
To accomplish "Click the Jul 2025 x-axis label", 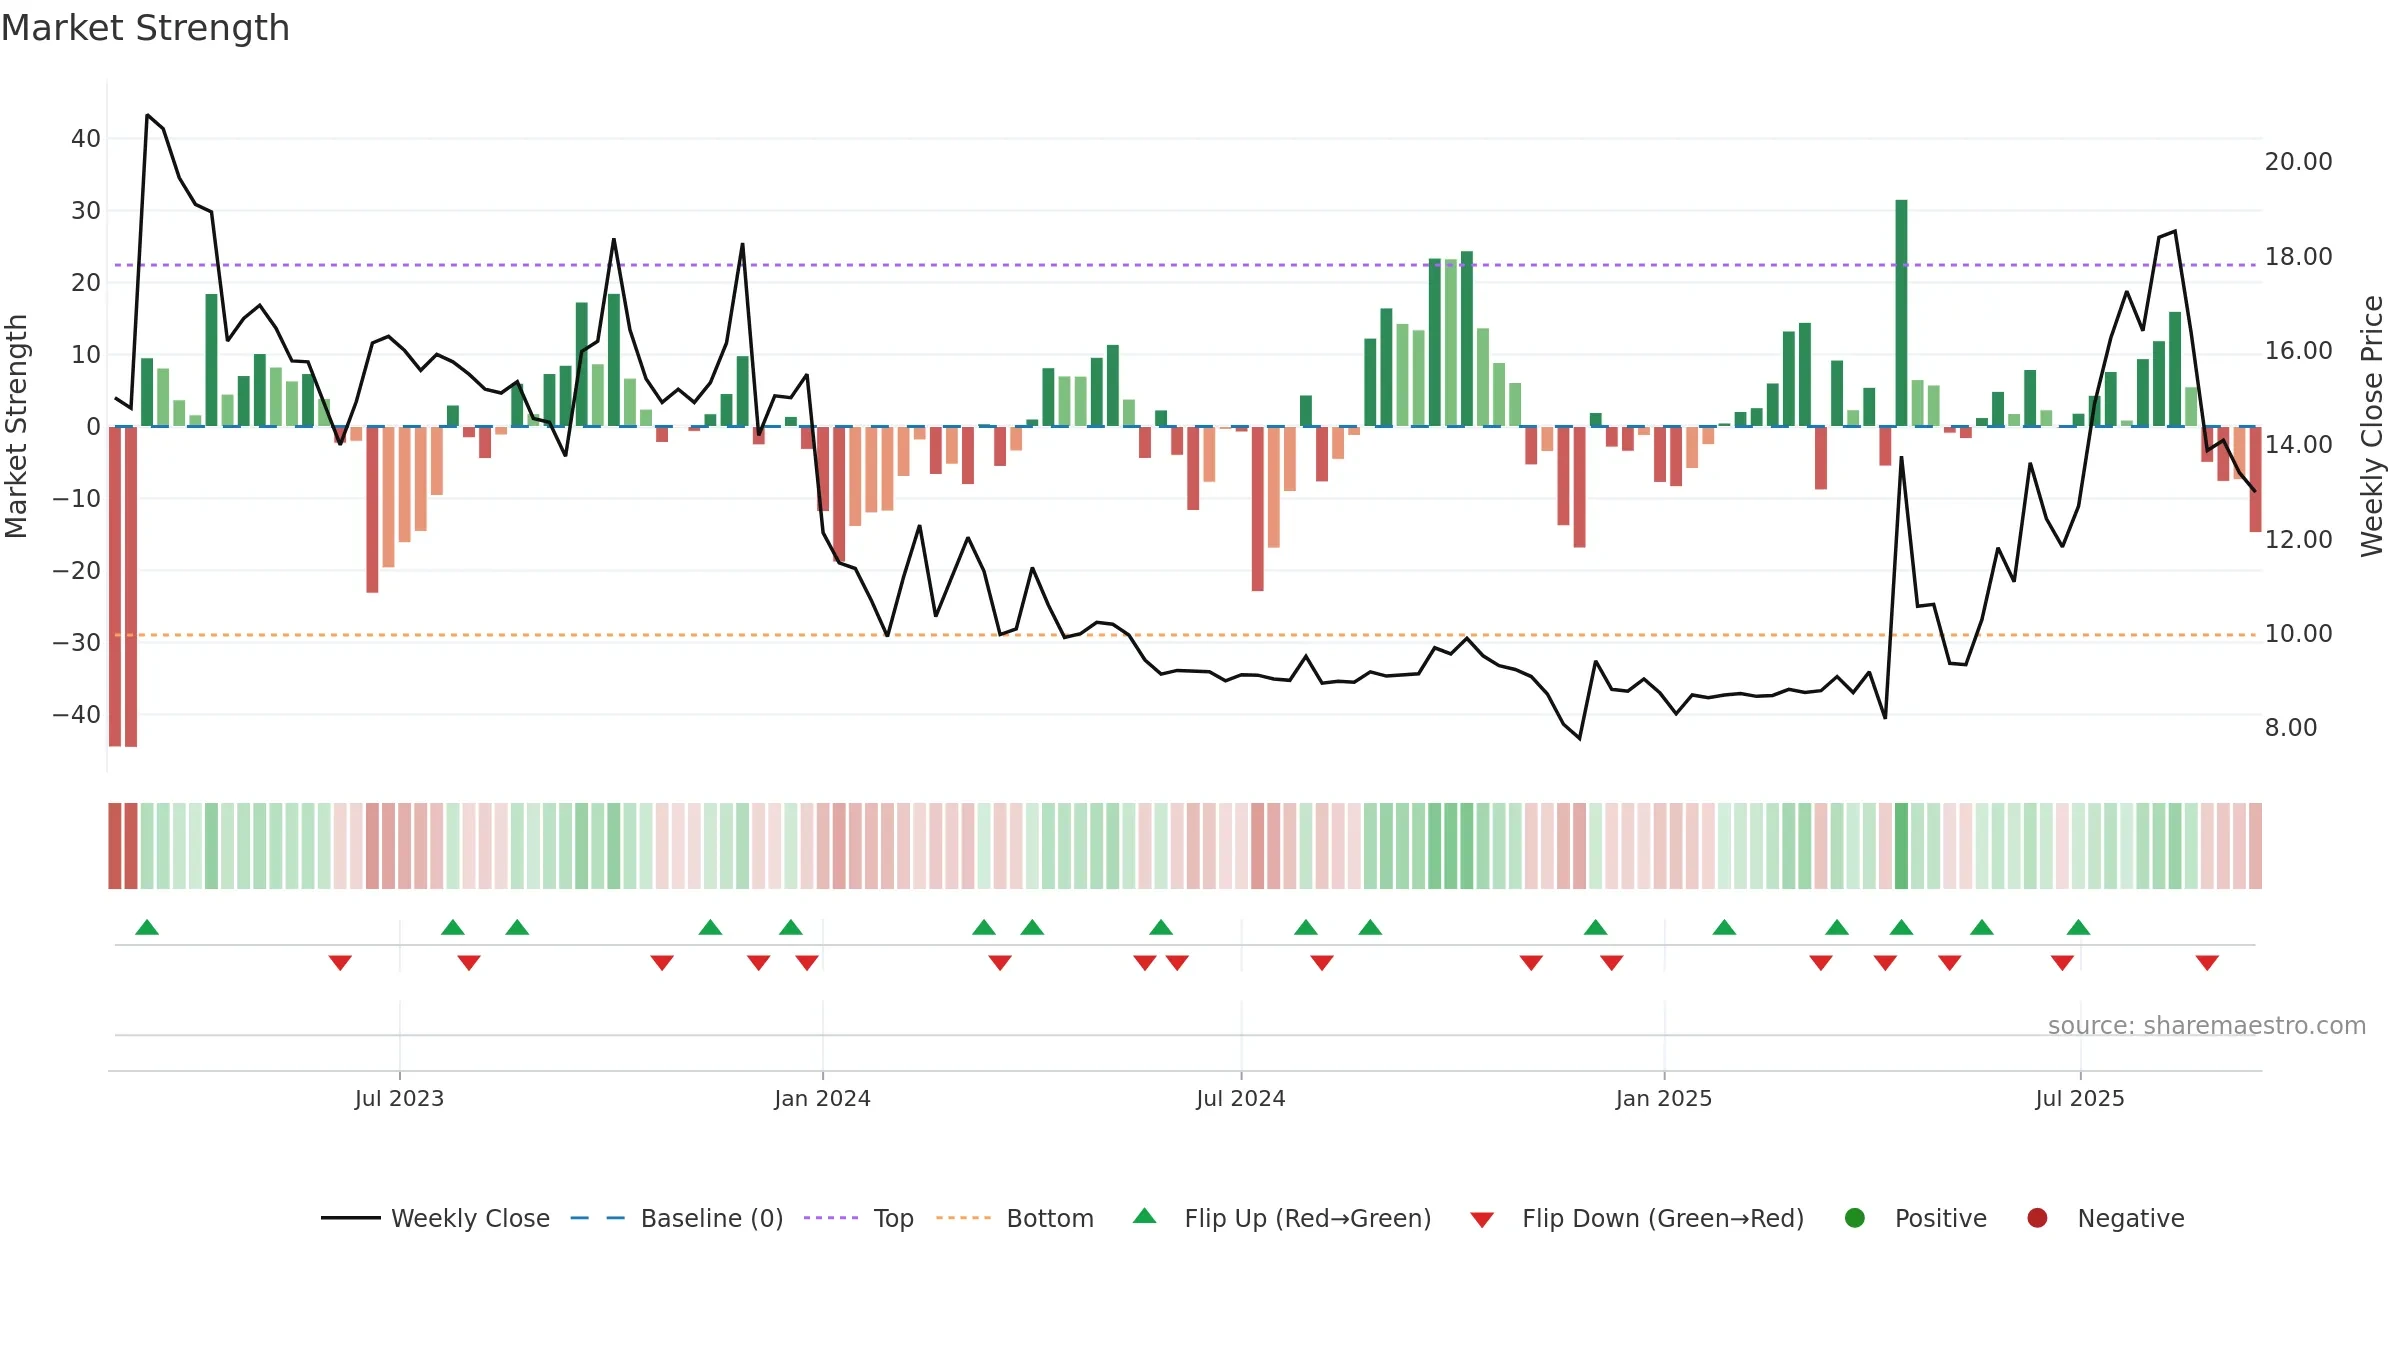I will pyautogui.click(x=2080, y=1098).
